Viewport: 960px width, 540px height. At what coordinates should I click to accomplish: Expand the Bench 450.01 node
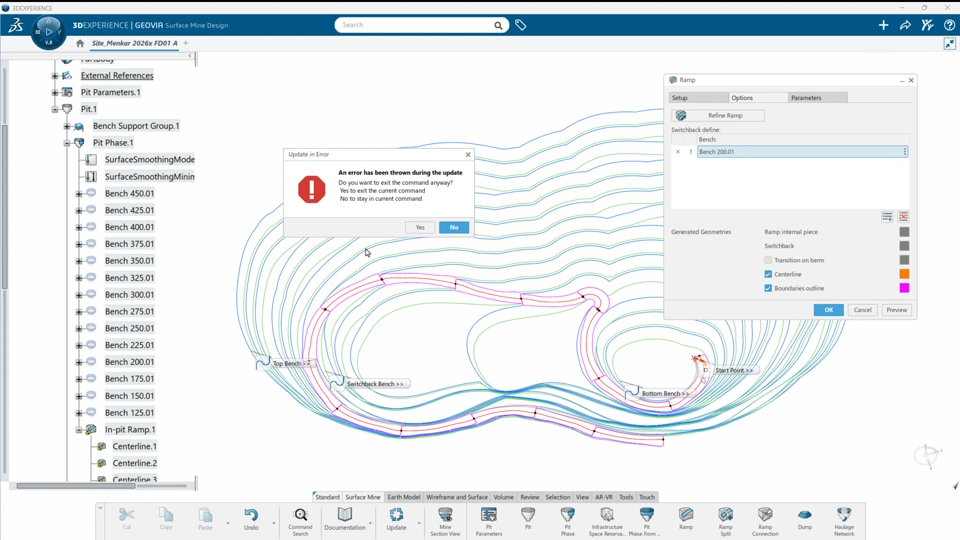(78, 193)
